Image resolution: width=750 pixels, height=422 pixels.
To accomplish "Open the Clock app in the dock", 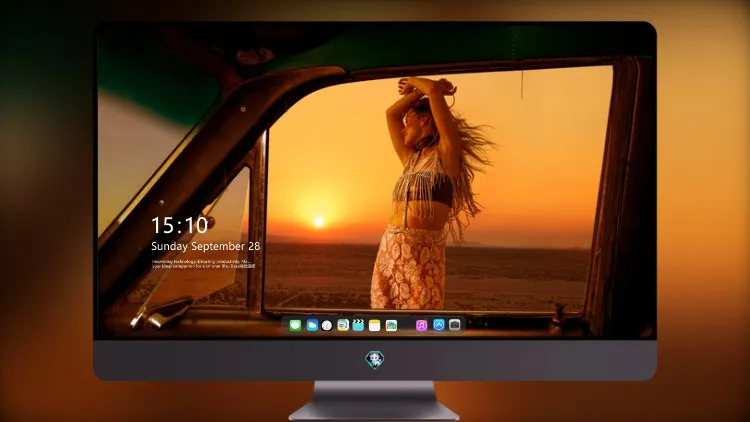I will point(327,325).
